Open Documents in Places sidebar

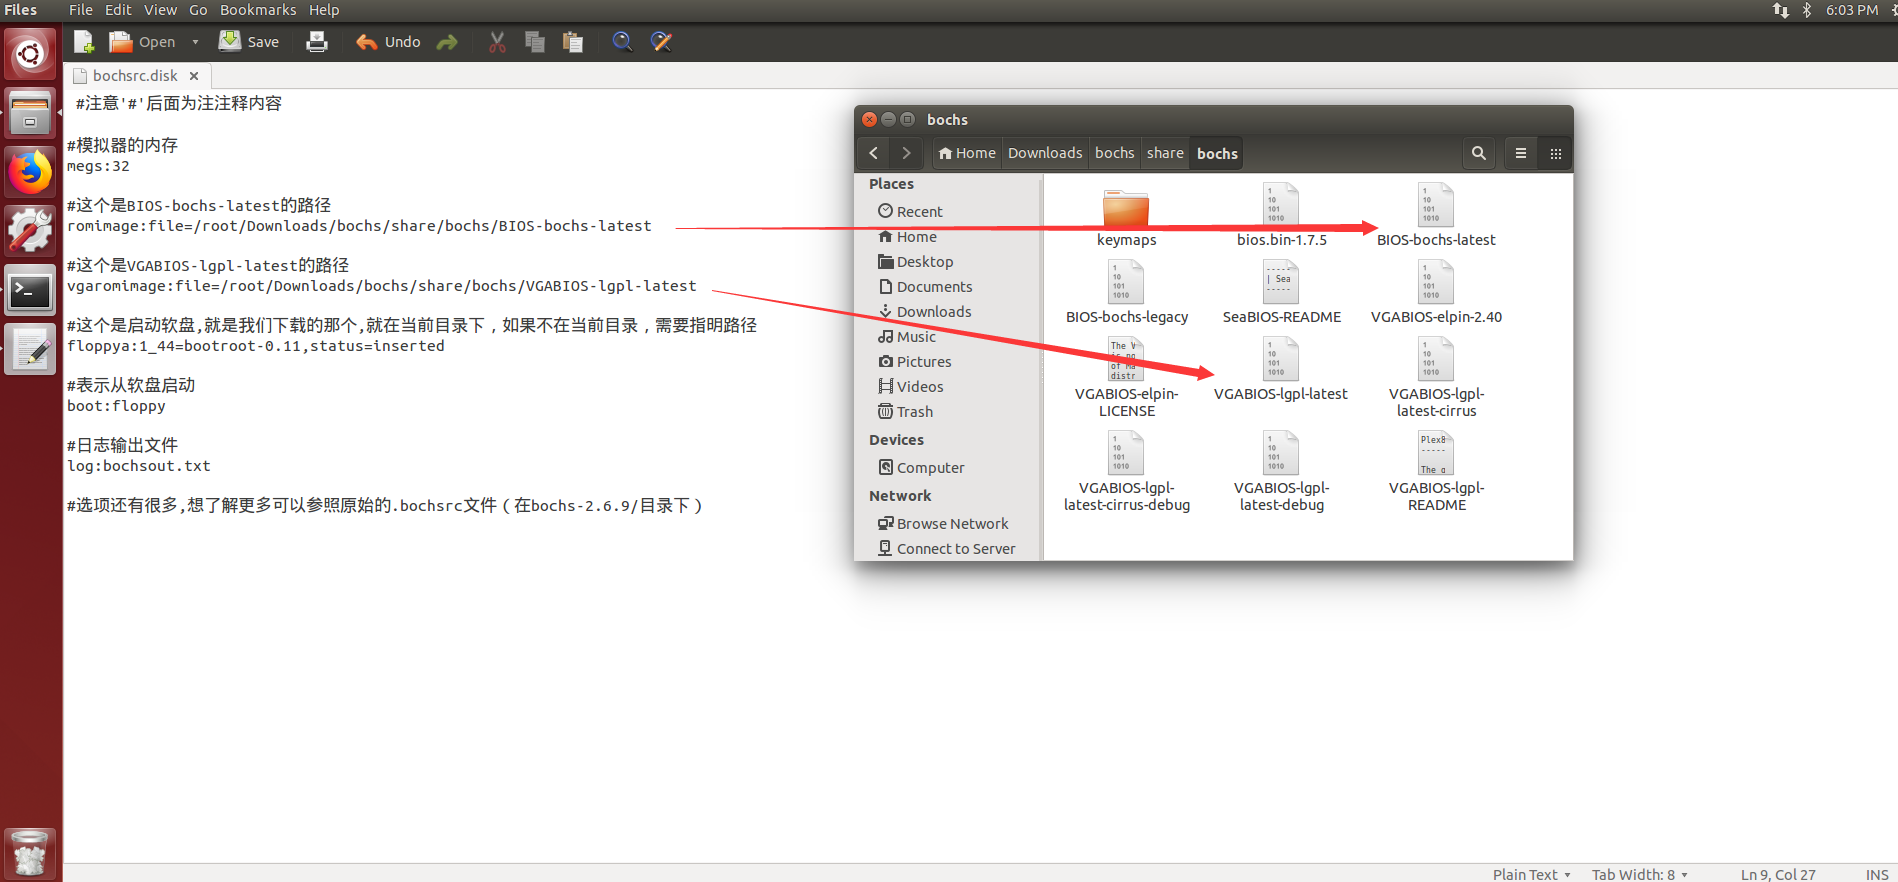tap(925, 287)
